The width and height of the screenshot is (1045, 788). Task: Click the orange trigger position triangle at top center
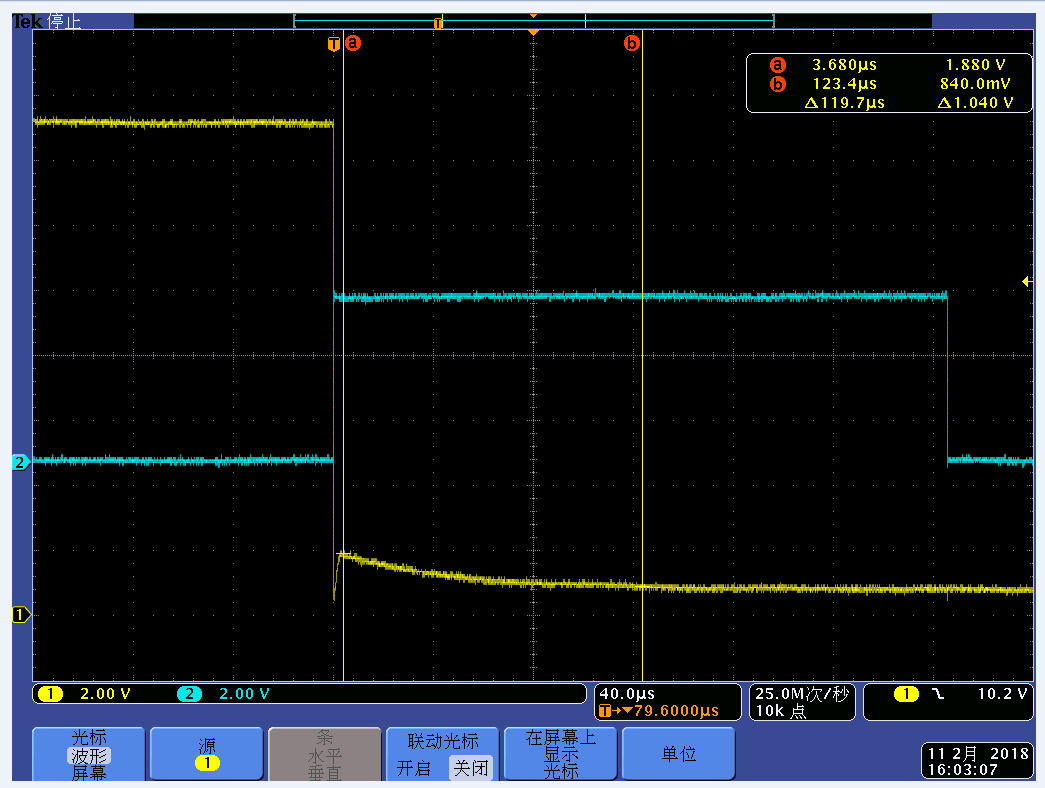pos(533,32)
